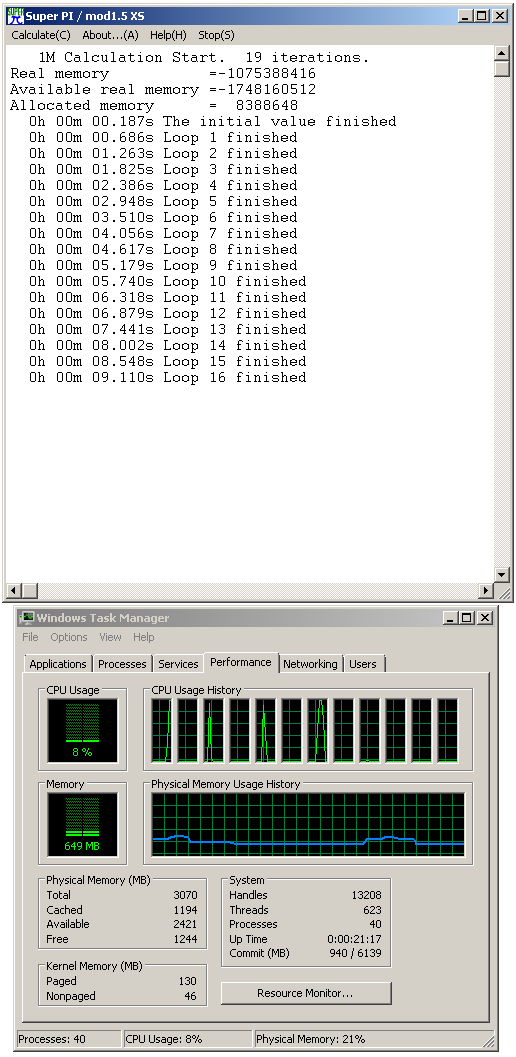
Task: Click the Super PI vertical scrollbar down arrow
Action: tap(501, 575)
